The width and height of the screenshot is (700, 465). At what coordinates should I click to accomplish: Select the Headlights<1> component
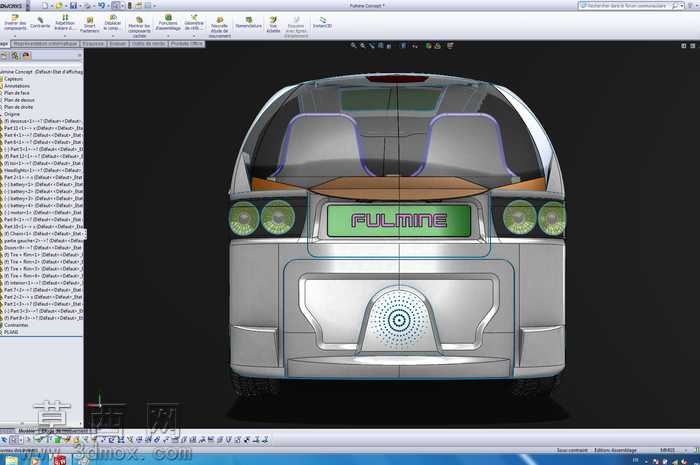(42, 170)
